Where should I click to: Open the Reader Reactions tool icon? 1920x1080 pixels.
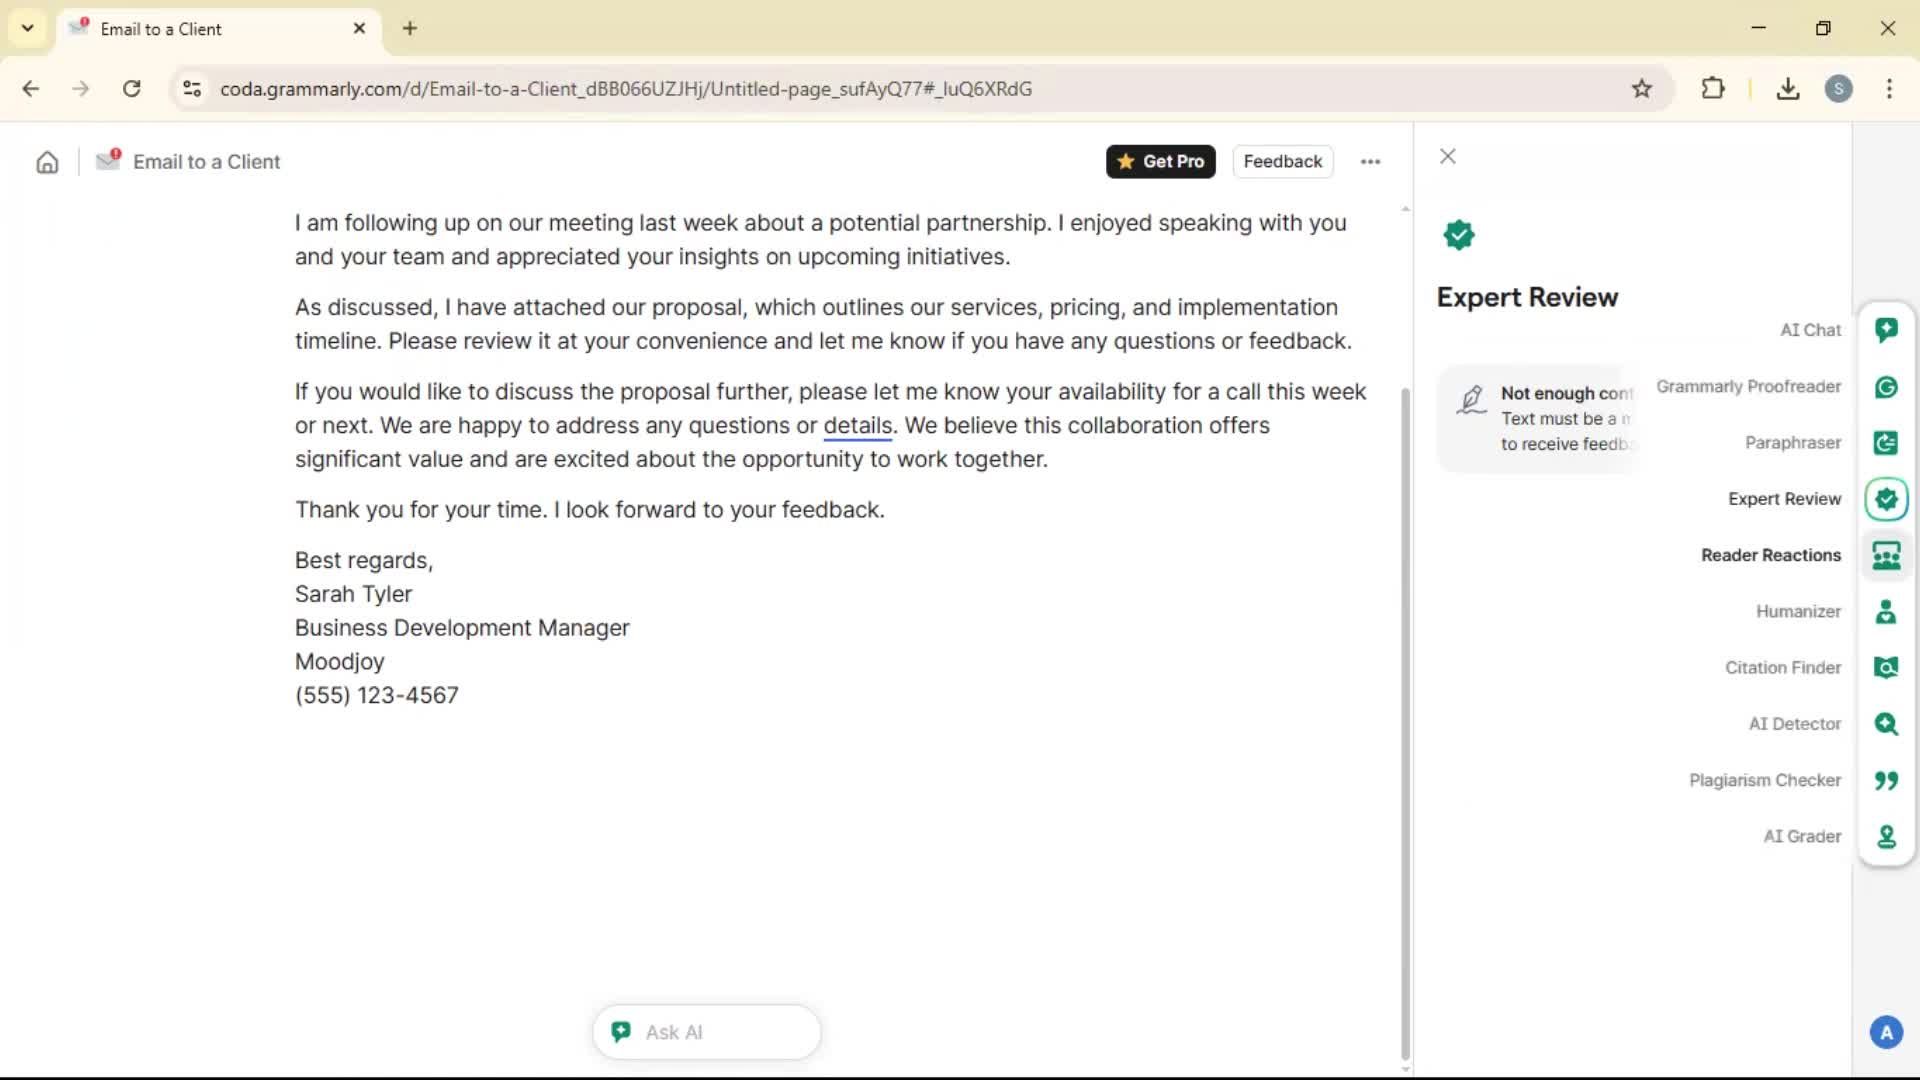[x=1886, y=555]
